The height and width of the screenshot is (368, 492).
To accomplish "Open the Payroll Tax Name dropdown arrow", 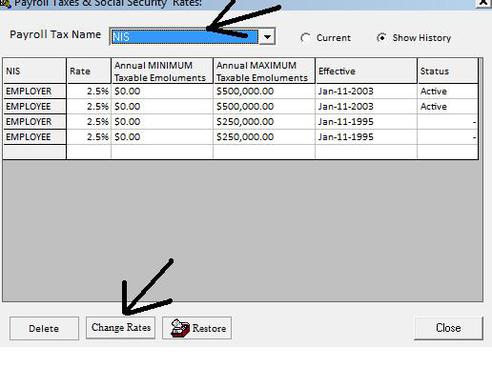I will tap(267, 37).
